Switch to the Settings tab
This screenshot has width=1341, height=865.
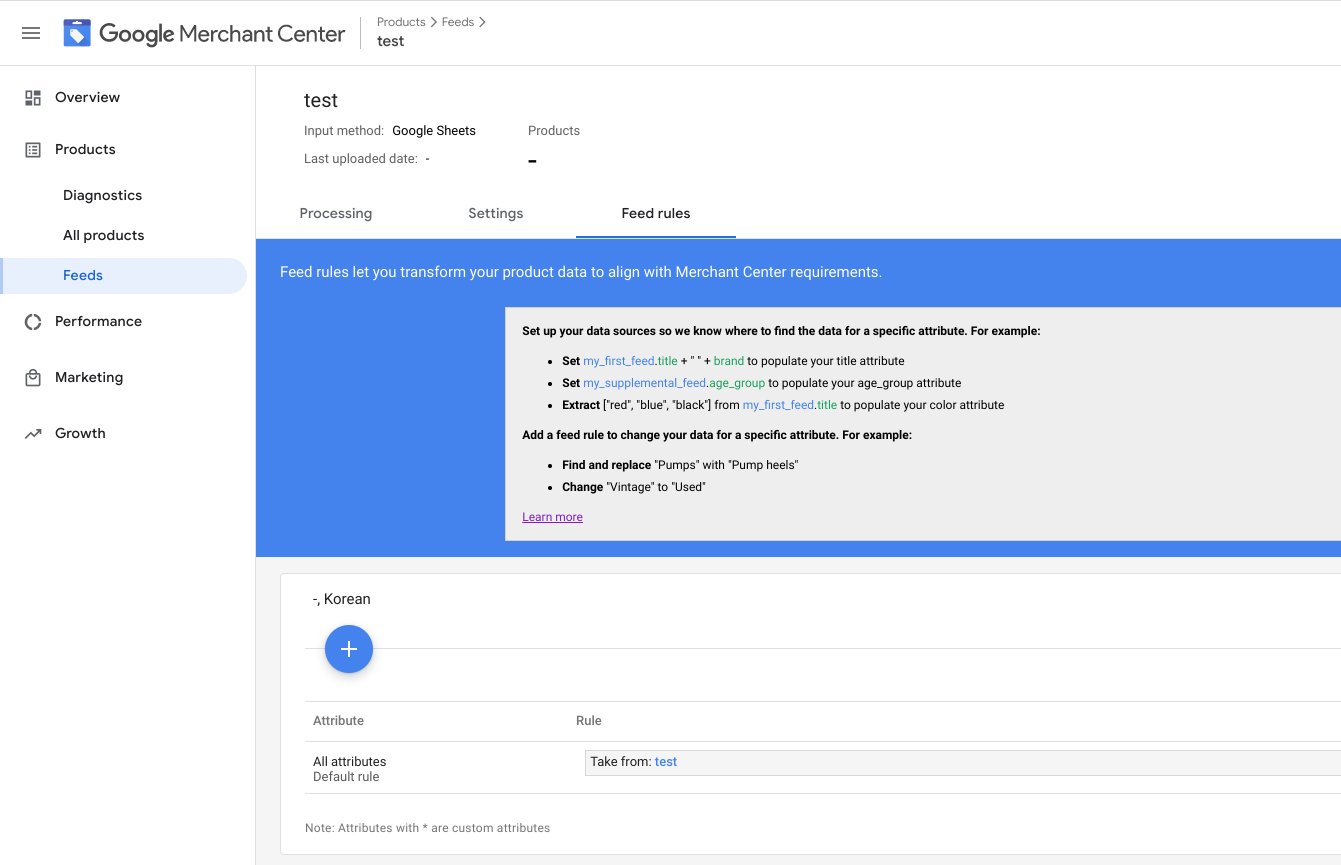pos(496,213)
